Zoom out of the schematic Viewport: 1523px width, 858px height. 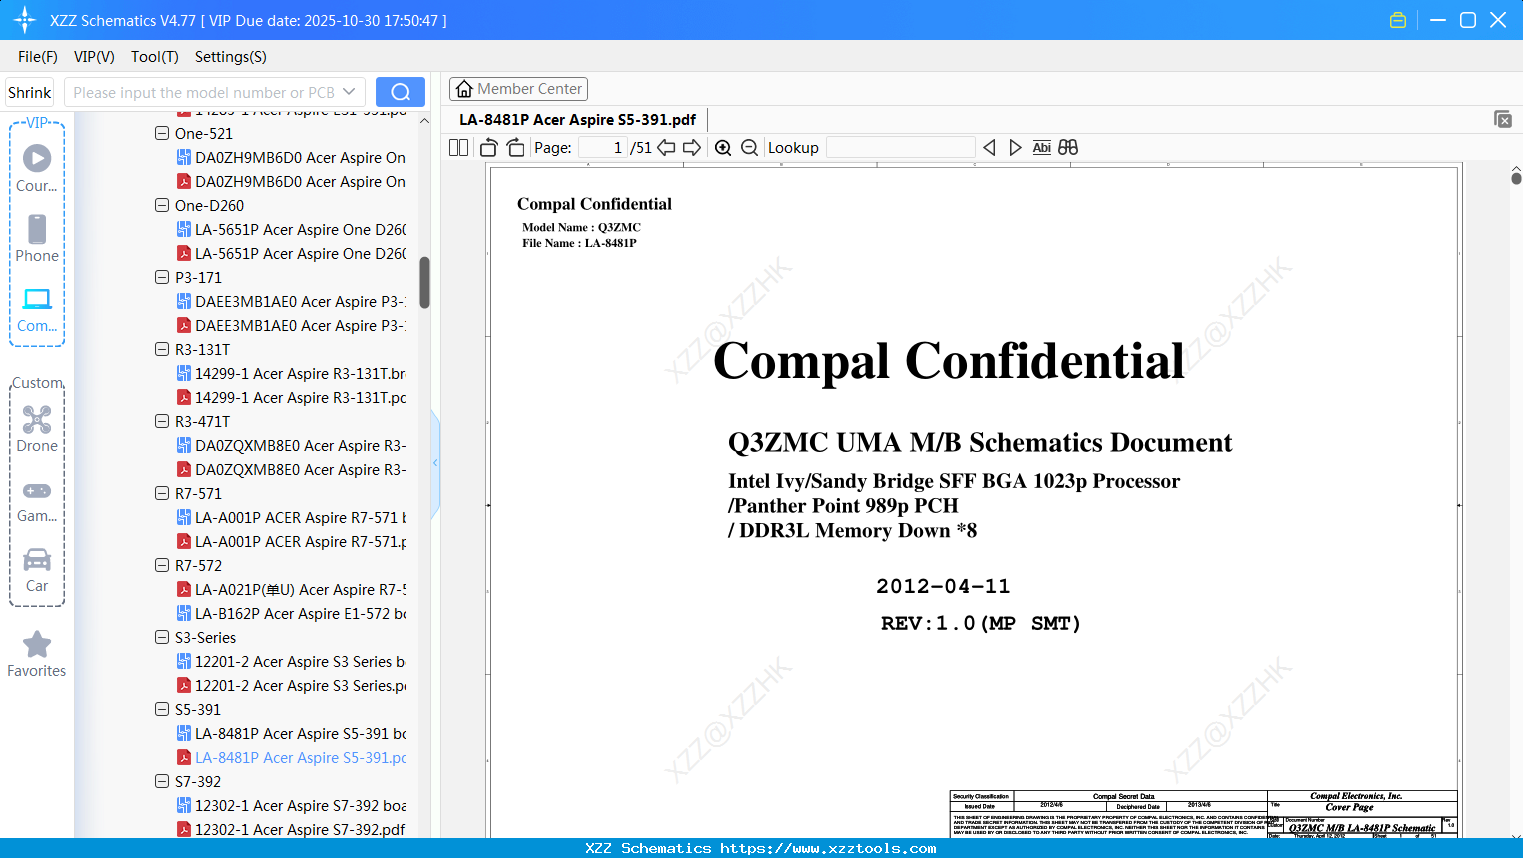(x=750, y=148)
